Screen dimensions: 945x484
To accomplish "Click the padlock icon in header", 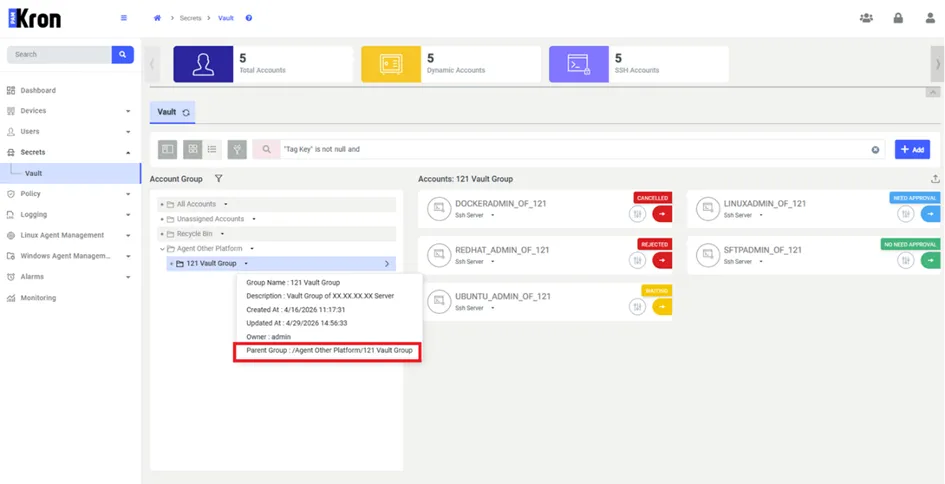I will [x=898, y=18].
